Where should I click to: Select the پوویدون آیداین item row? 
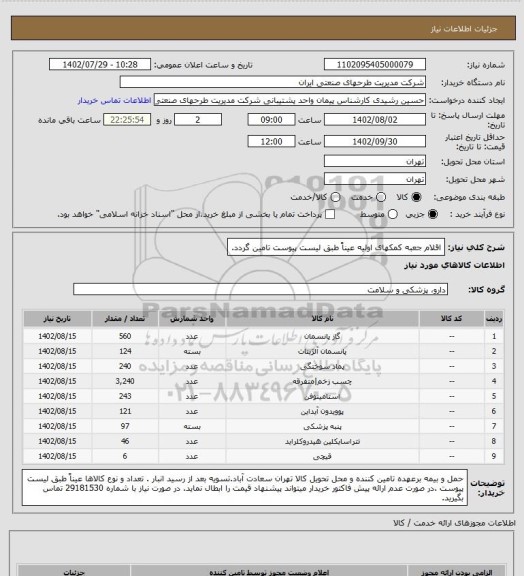point(263,411)
